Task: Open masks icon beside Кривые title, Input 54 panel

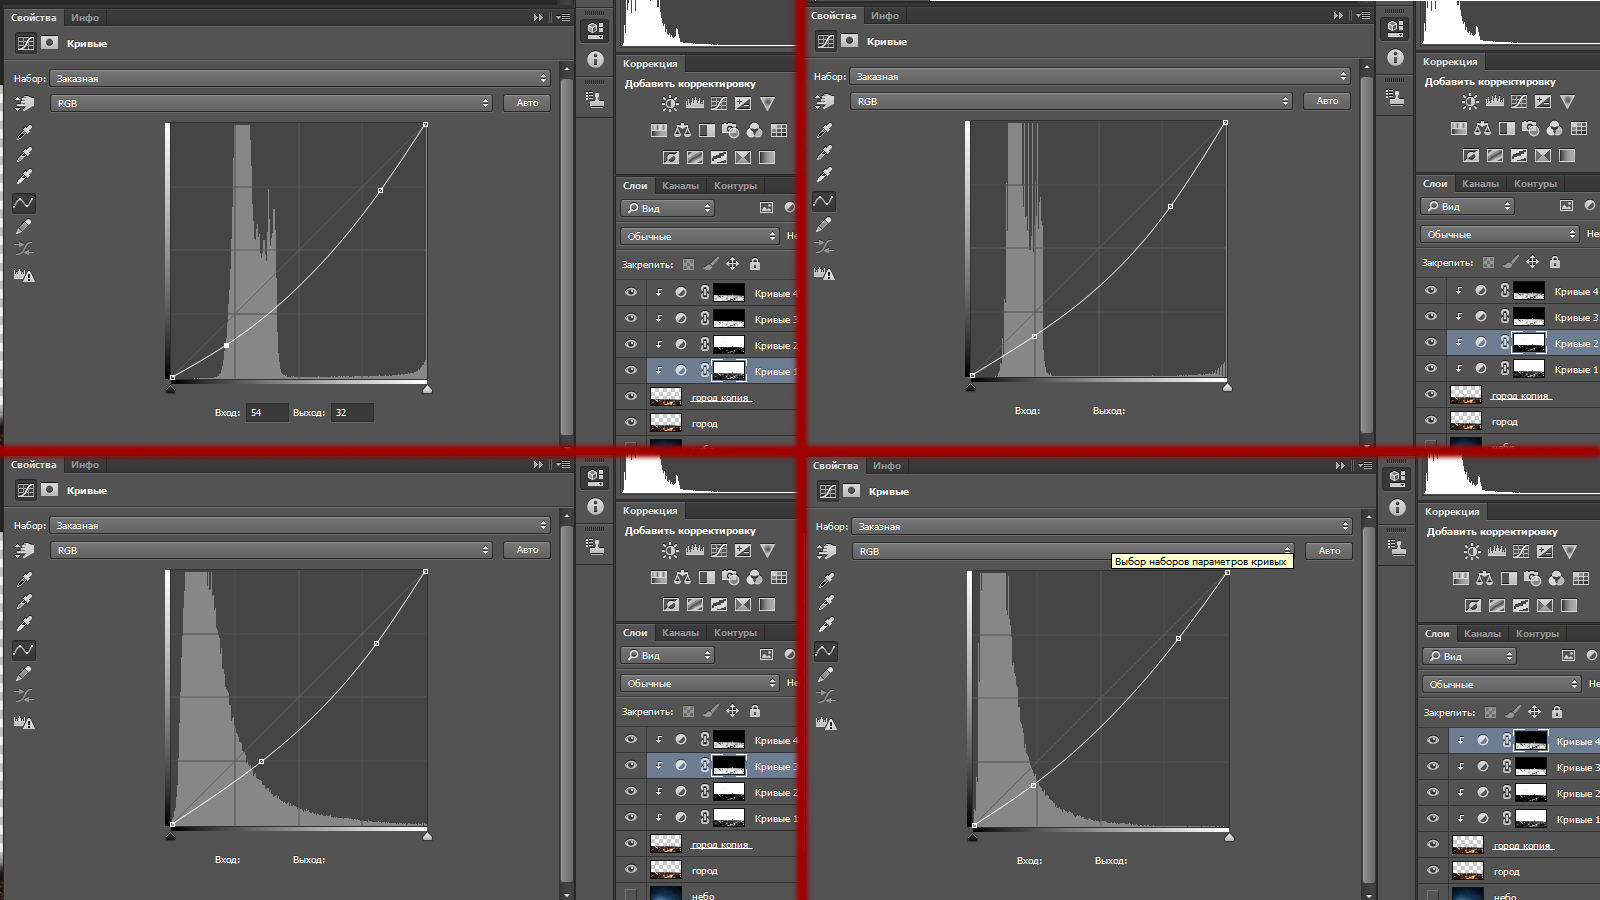Action: pos(49,43)
